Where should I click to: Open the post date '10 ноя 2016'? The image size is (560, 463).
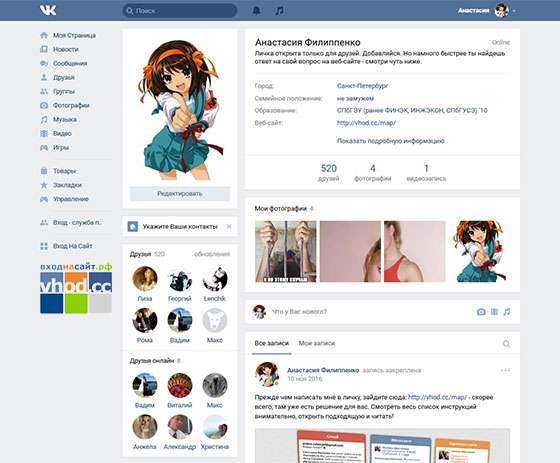[x=305, y=379]
